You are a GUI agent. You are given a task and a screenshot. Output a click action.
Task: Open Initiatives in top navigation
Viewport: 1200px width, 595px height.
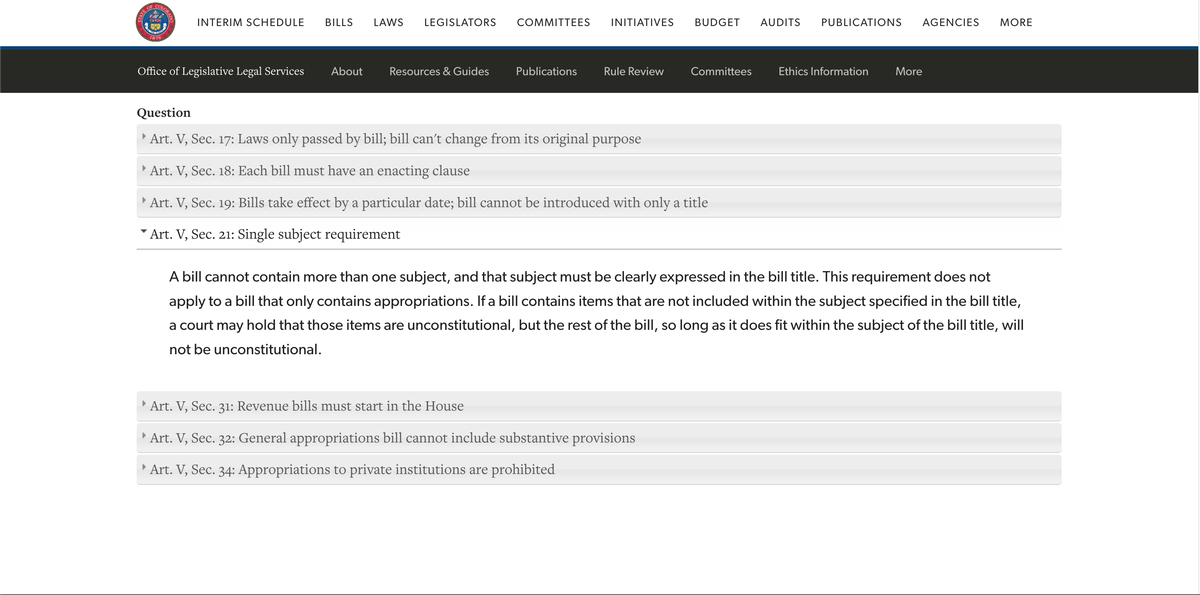642,22
